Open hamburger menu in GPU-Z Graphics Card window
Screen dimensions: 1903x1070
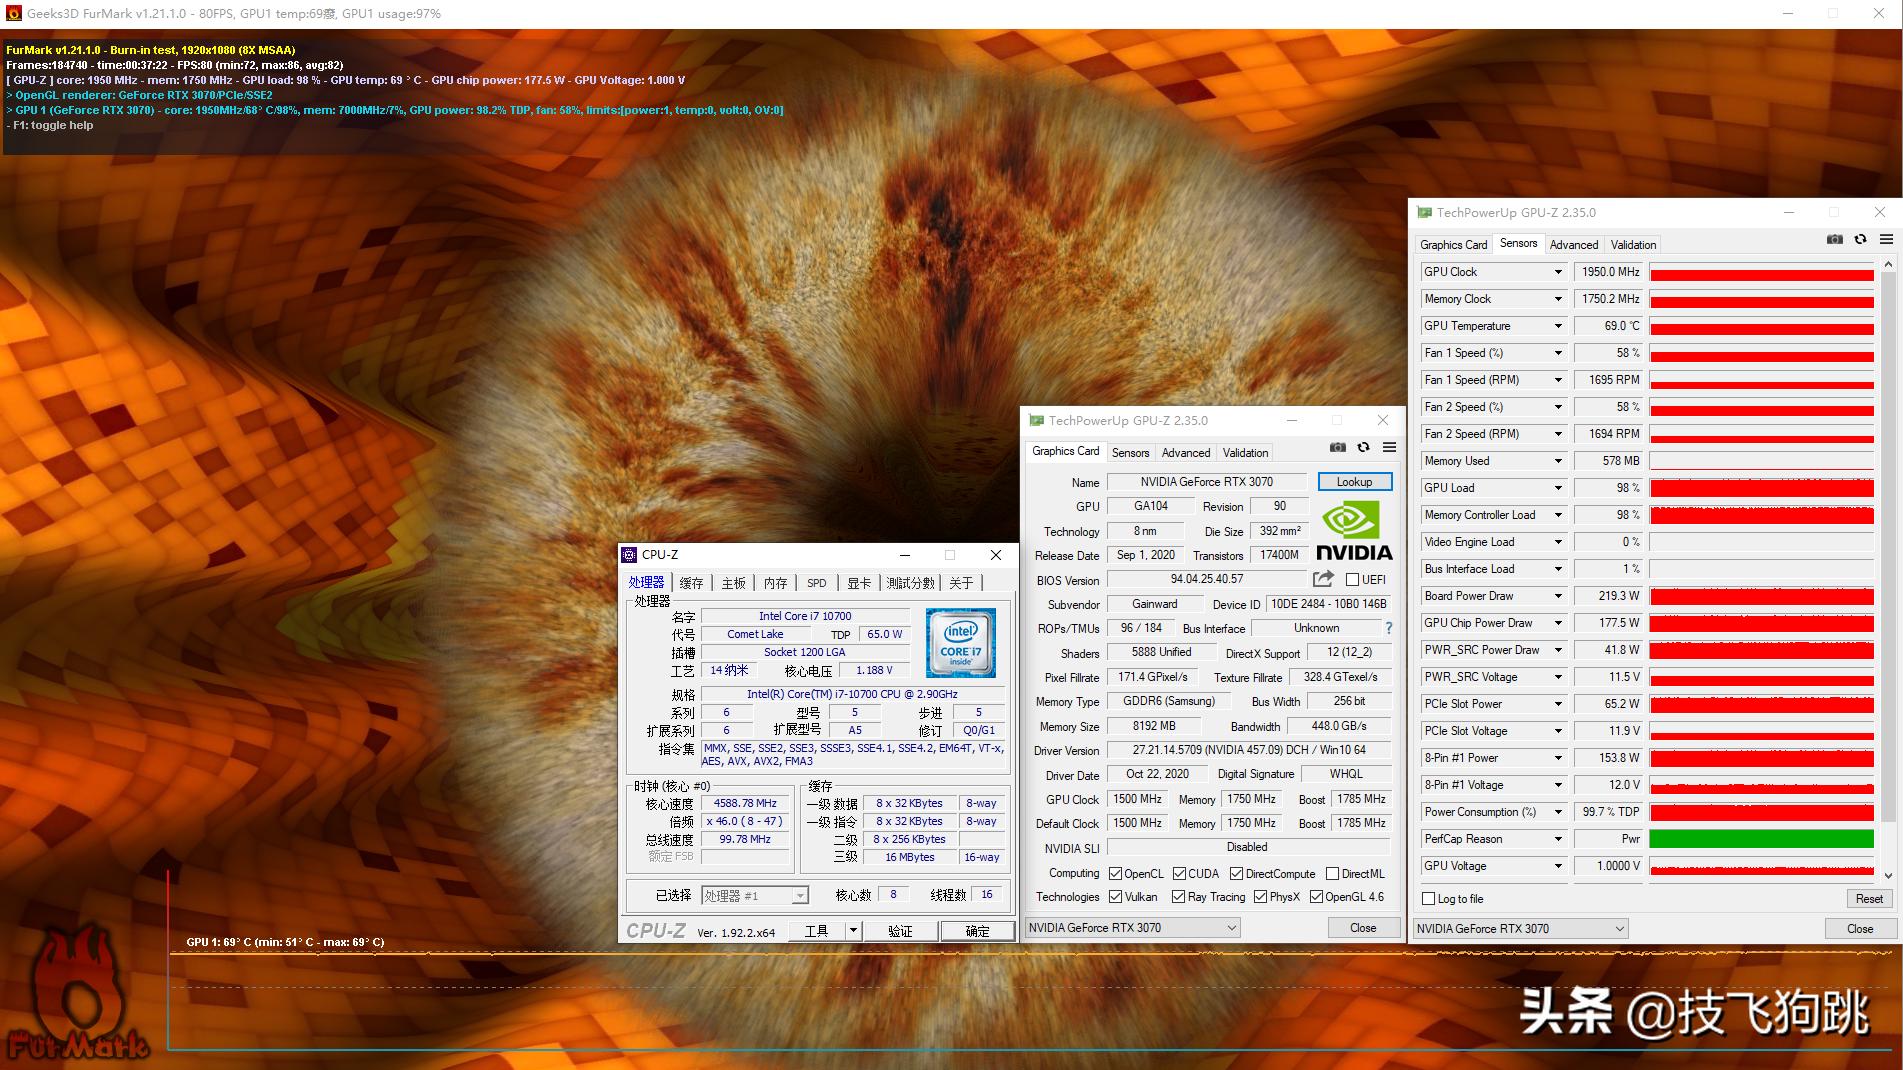[1389, 448]
